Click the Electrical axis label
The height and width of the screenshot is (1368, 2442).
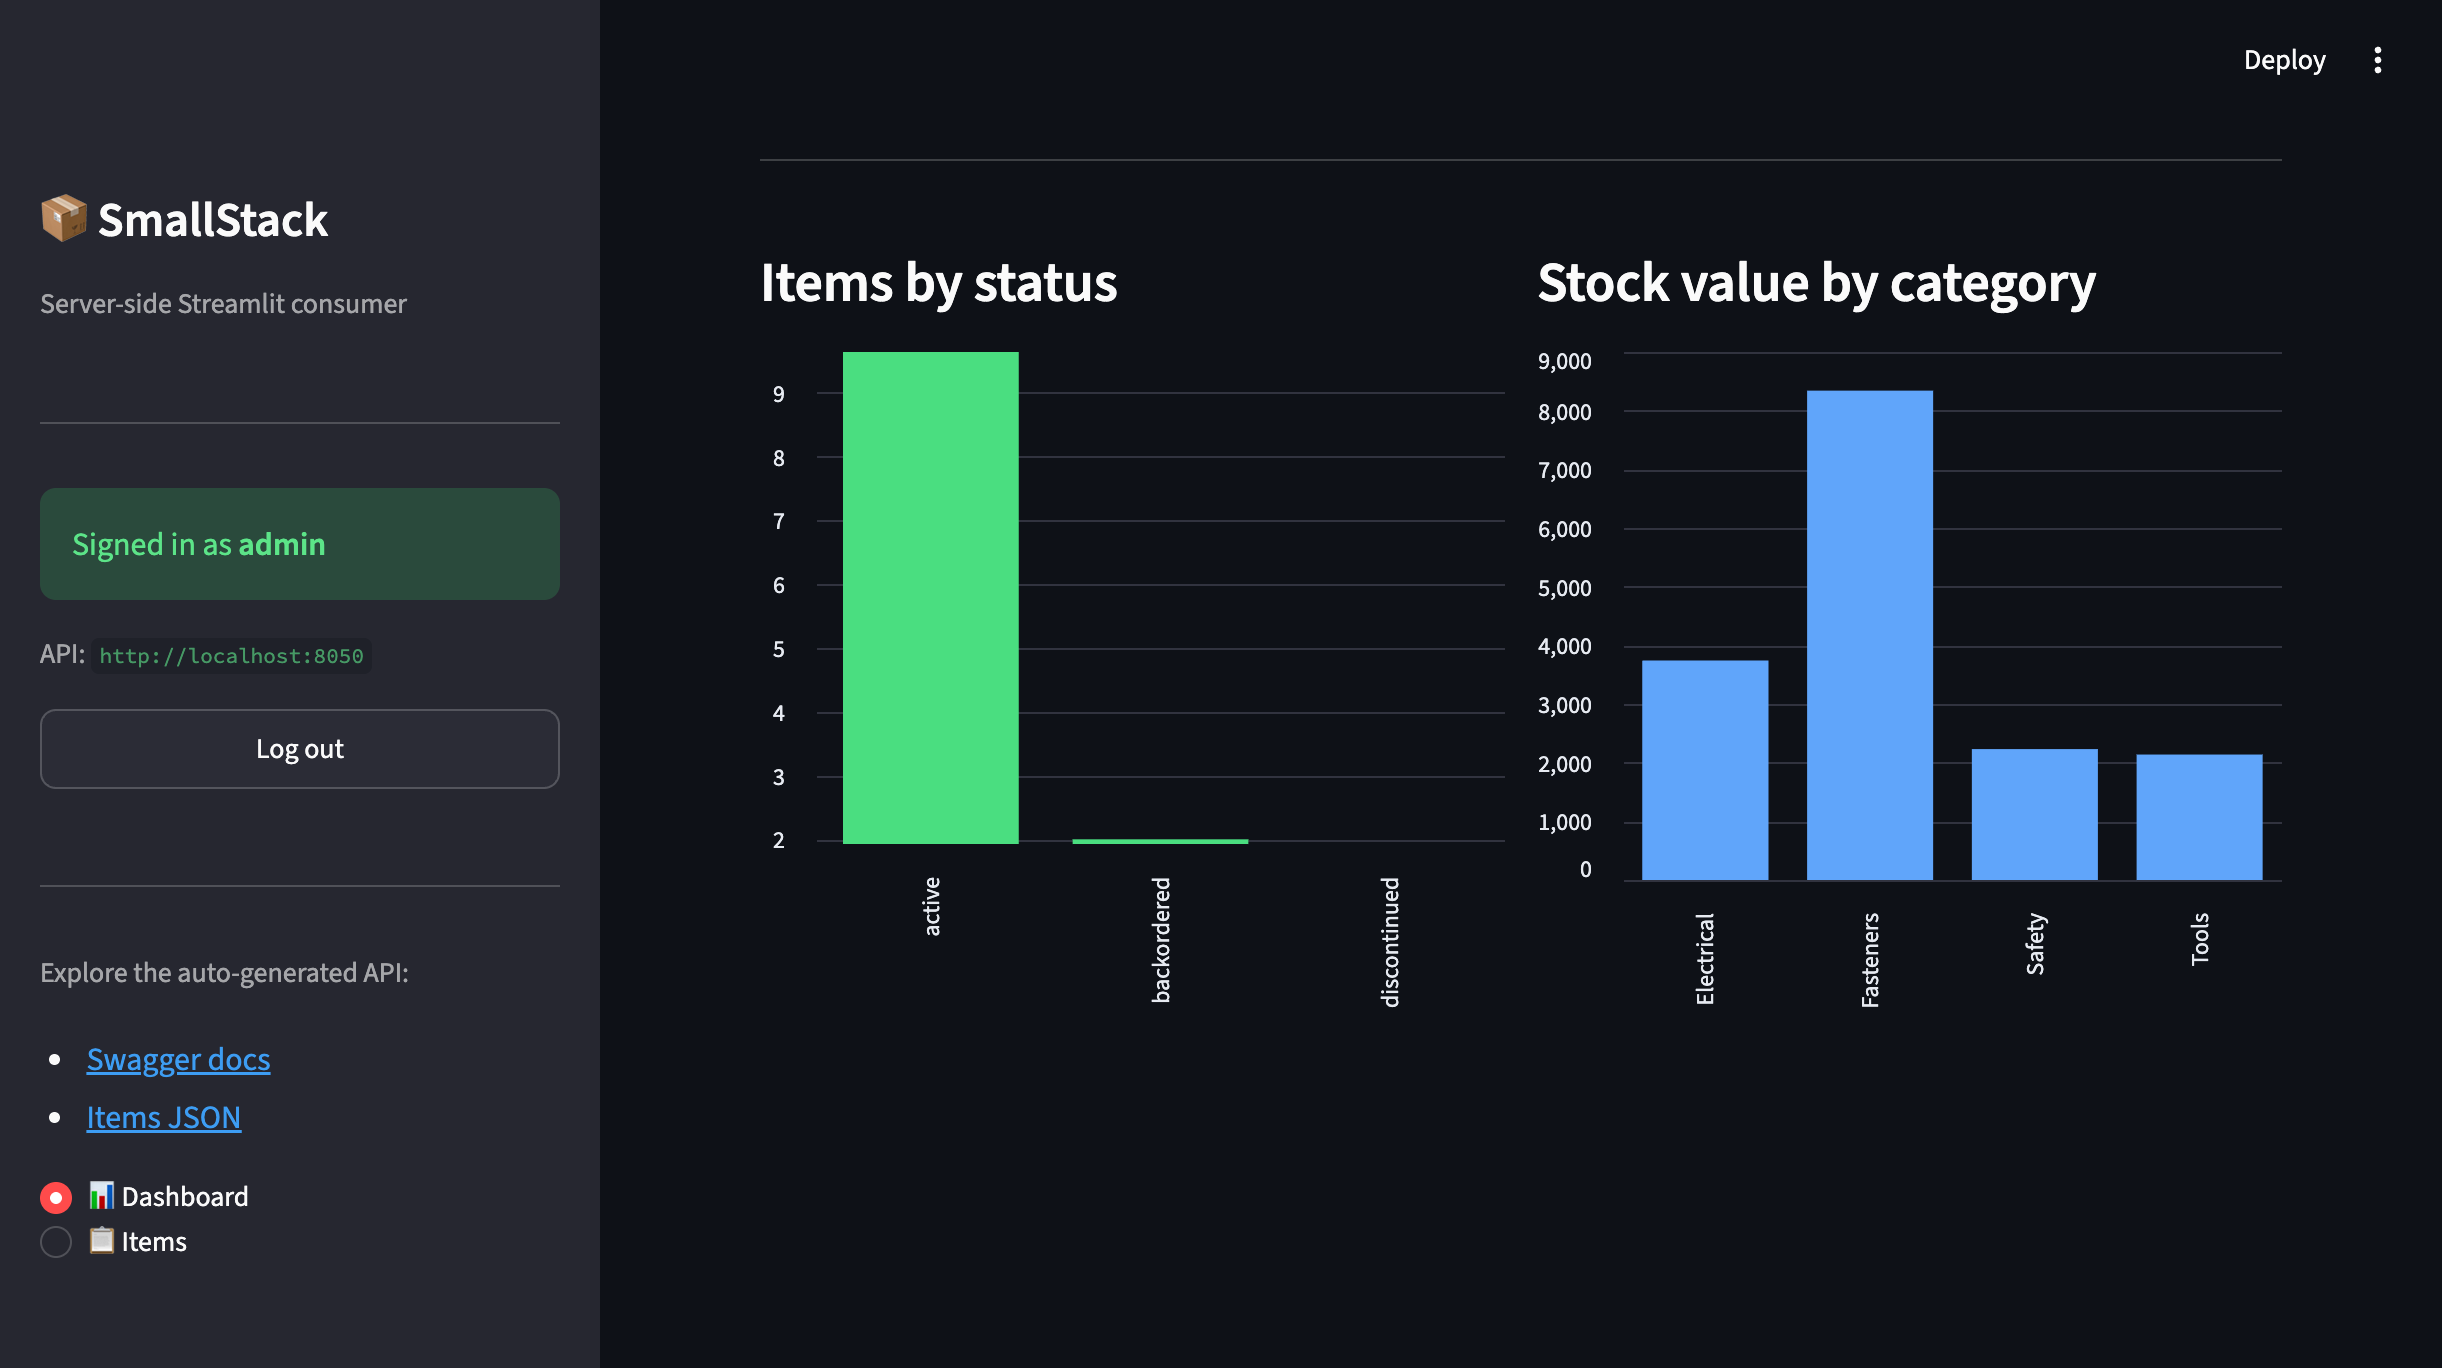(x=1705, y=959)
